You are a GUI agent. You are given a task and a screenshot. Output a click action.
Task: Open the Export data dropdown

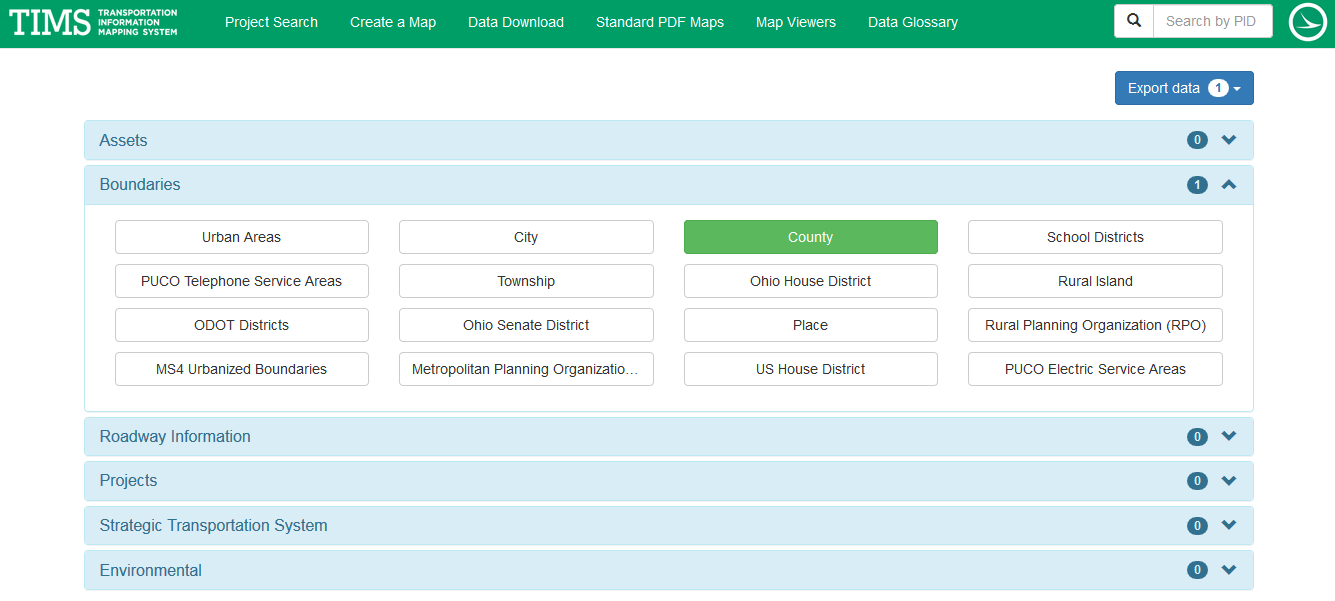(1183, 88)
